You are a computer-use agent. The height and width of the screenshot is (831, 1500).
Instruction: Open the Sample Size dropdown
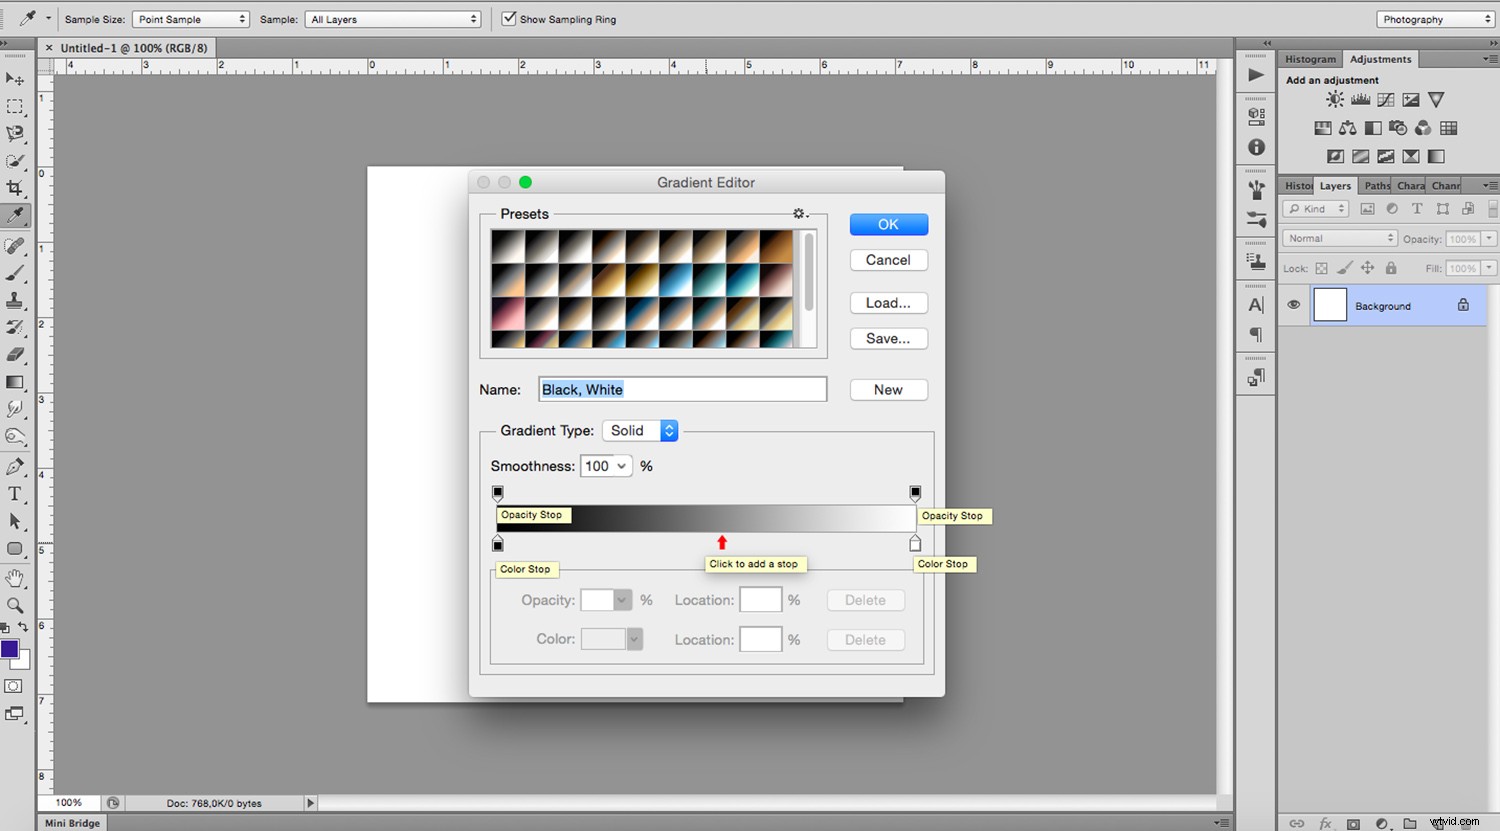(x=190, y=19)
